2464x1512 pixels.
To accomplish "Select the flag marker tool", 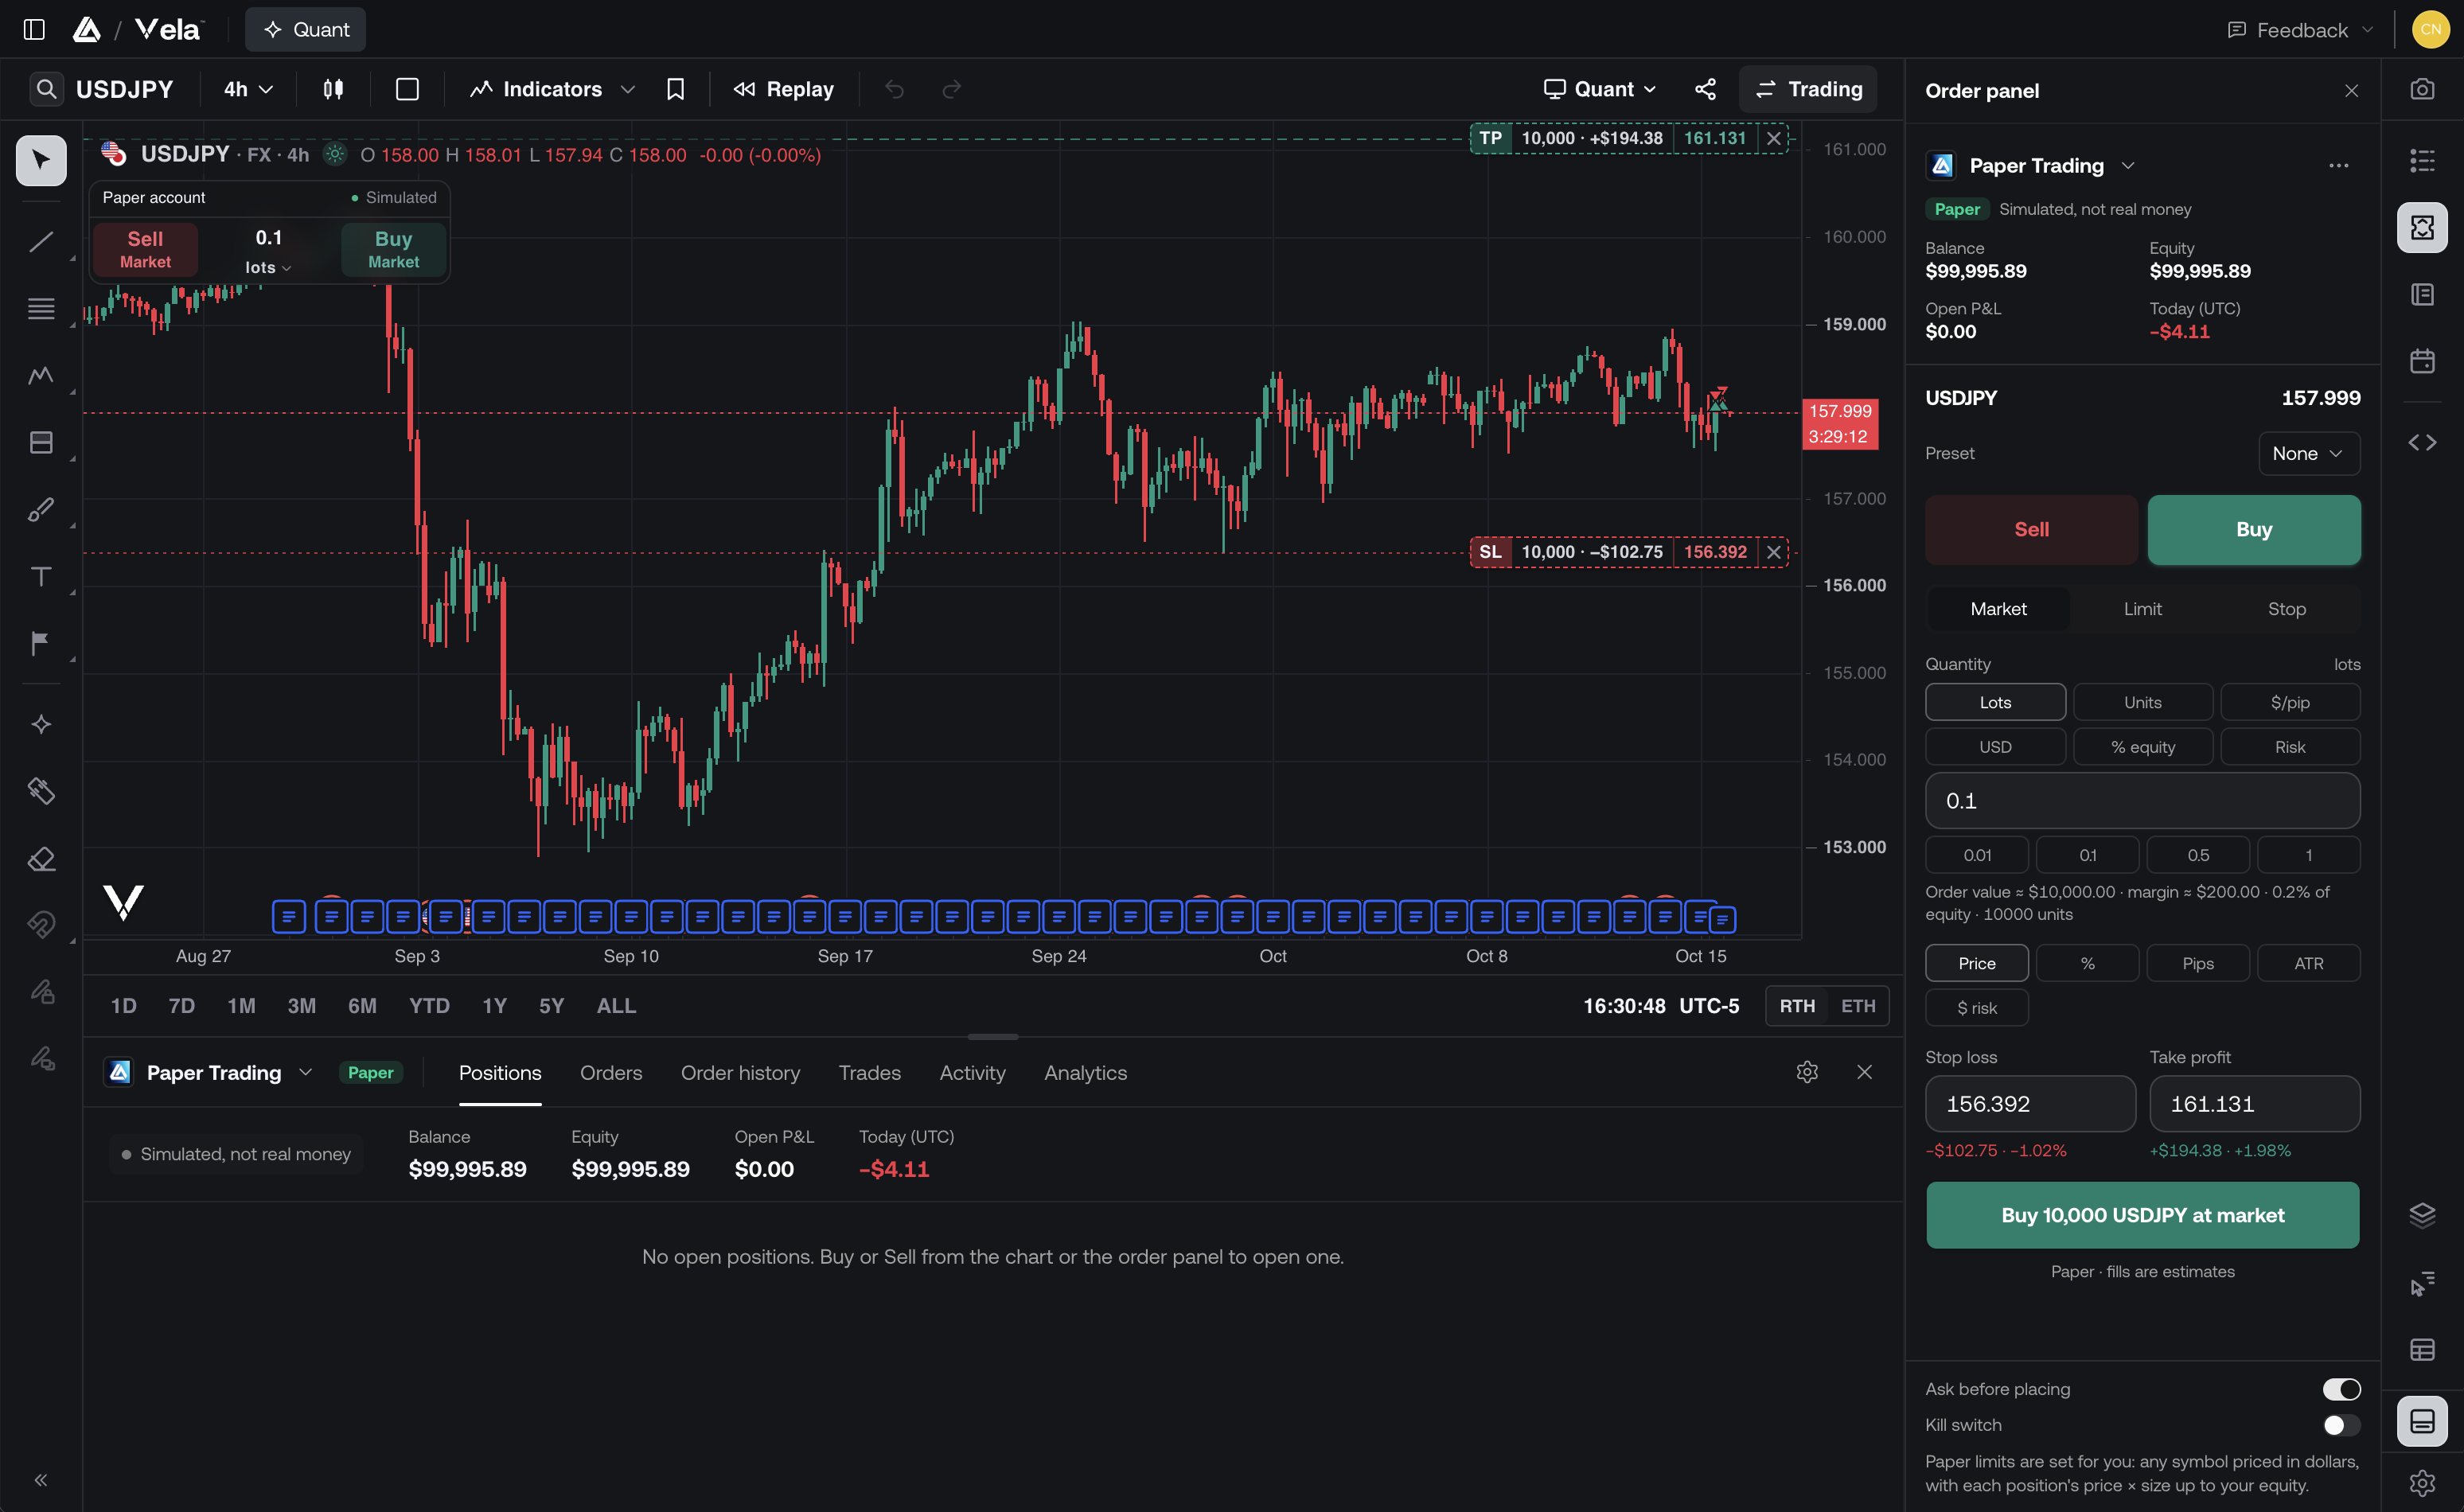I will coord(41,643).
